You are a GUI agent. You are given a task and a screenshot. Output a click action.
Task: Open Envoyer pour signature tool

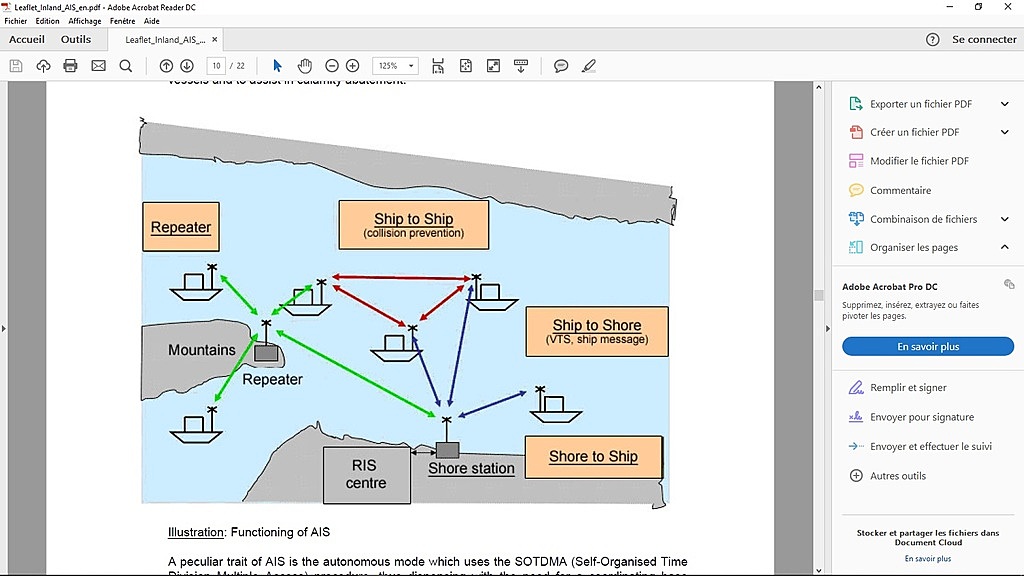click(922, 417)
